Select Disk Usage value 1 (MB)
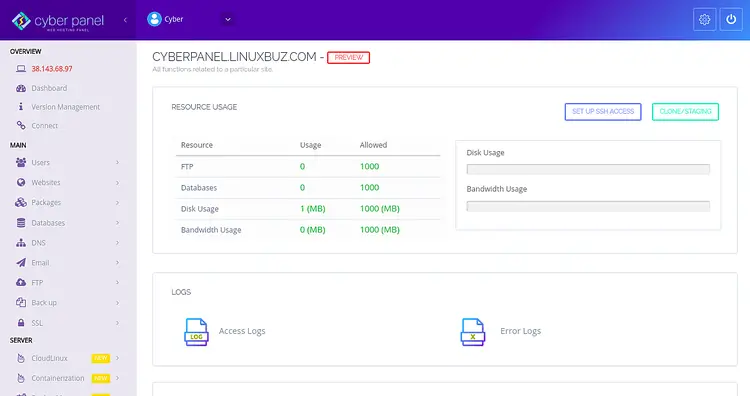 point(312,209)
